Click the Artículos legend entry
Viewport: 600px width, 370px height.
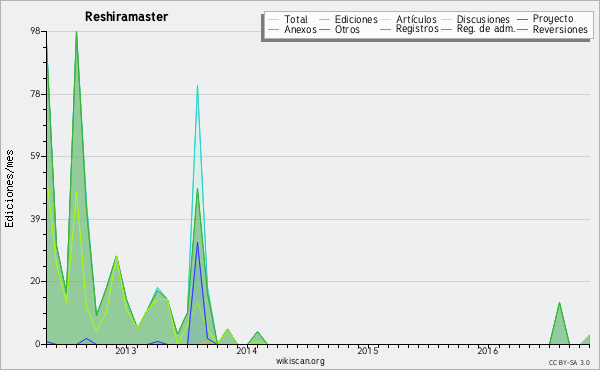tap(416, 19)
